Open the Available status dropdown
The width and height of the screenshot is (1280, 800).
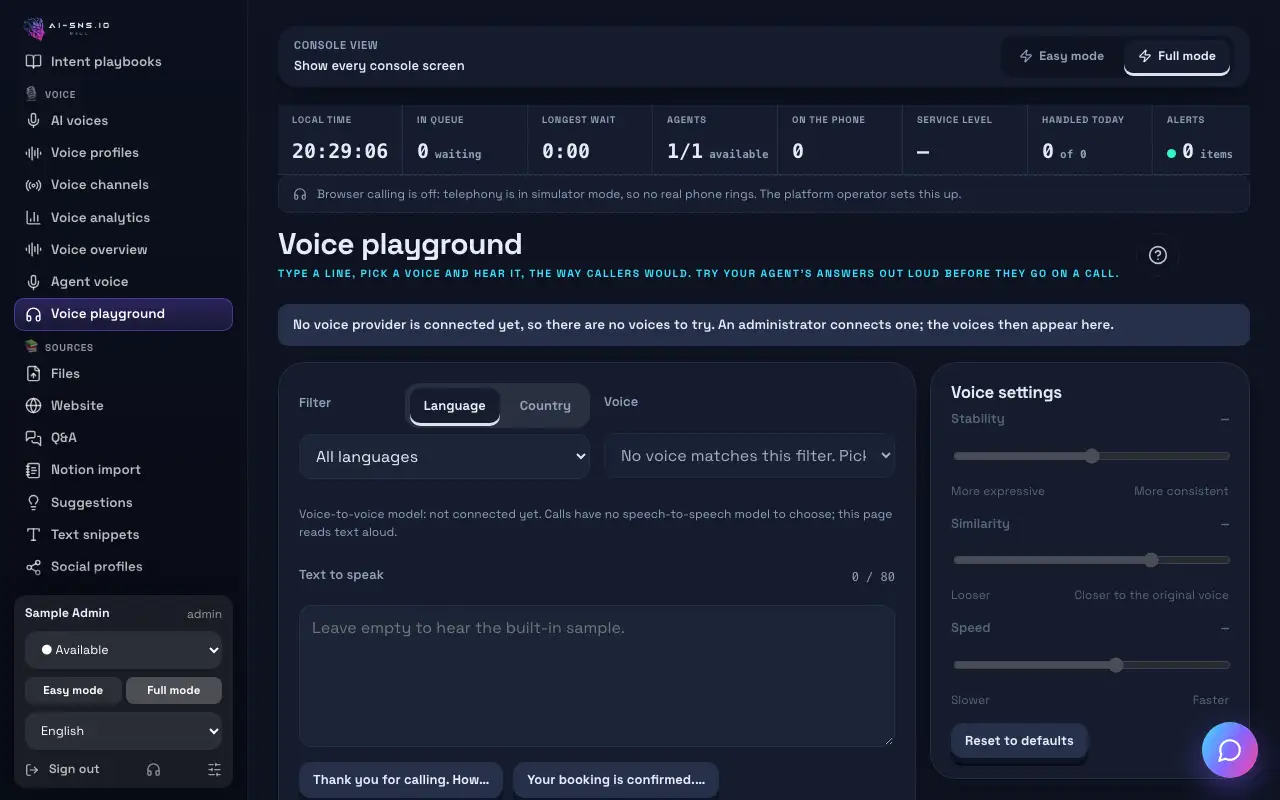point(123,650)
